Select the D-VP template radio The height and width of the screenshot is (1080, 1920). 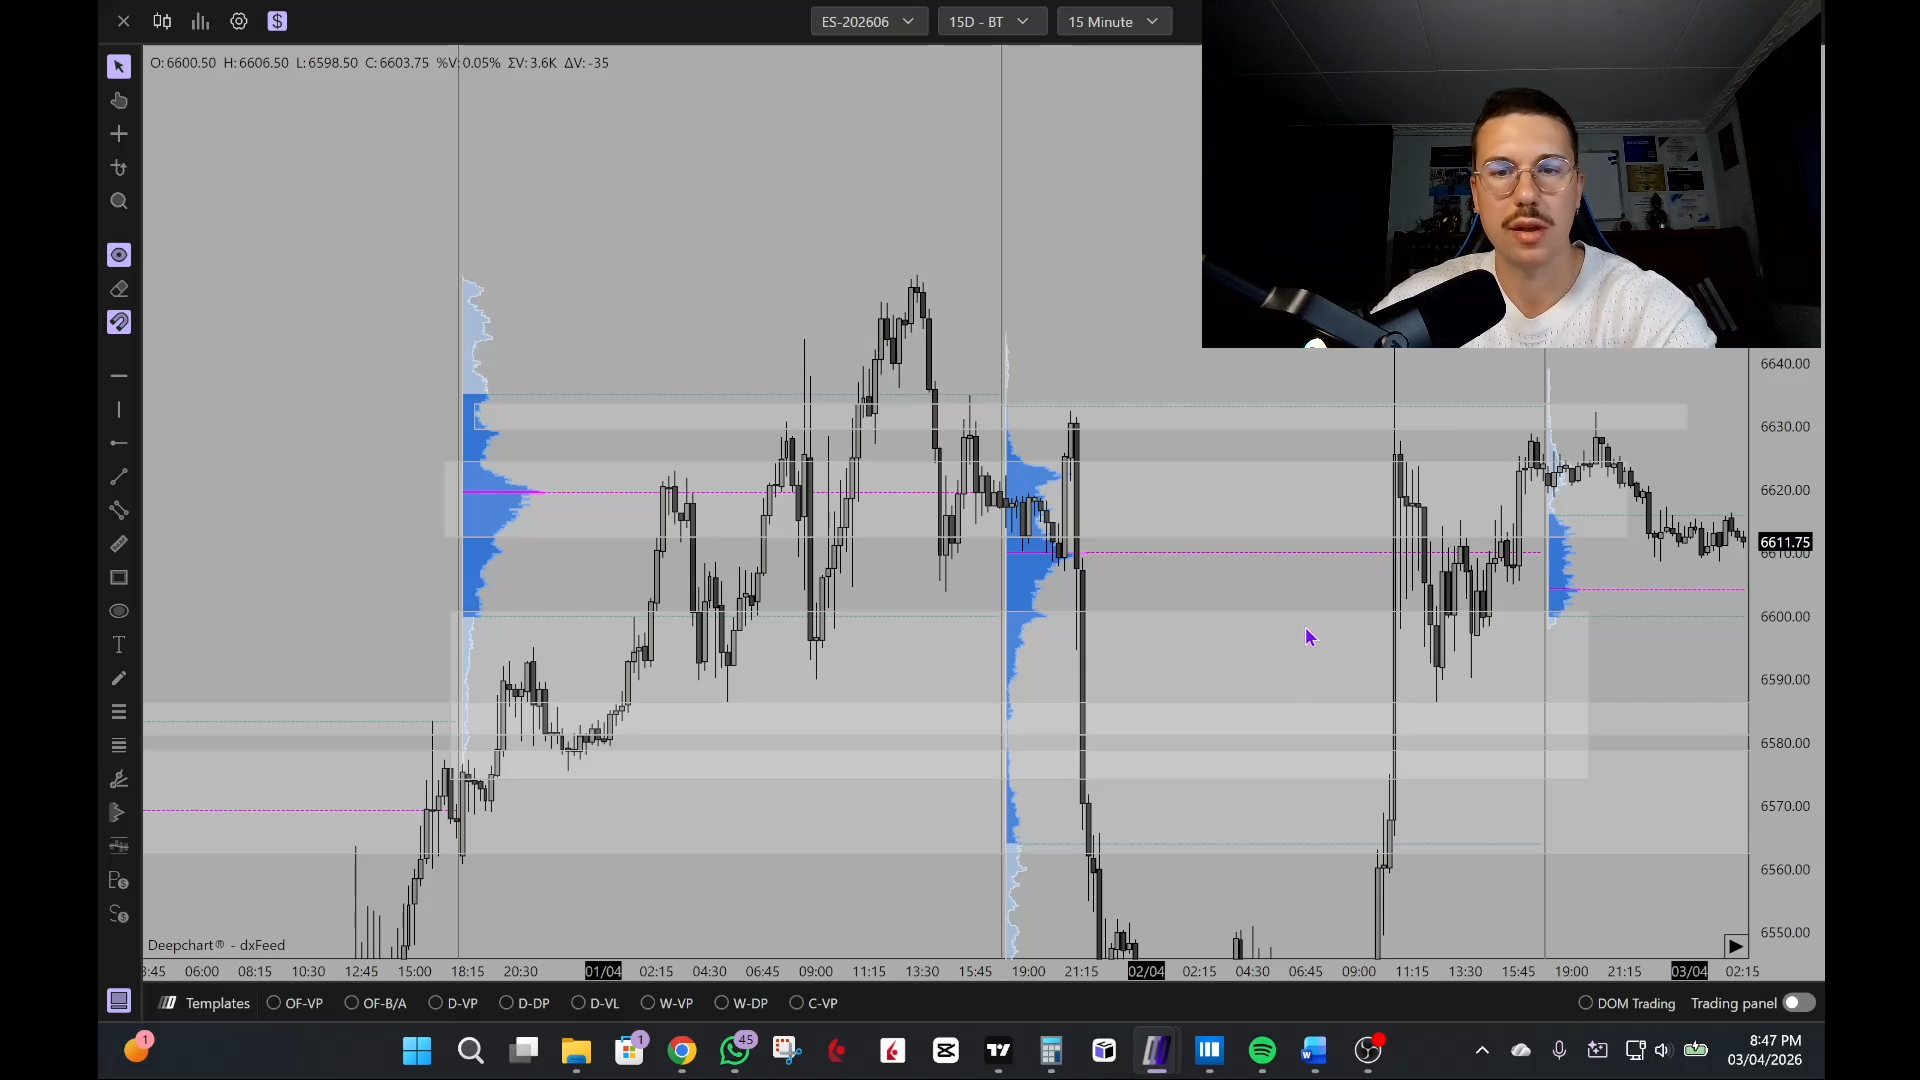[x=435, y=1003]
